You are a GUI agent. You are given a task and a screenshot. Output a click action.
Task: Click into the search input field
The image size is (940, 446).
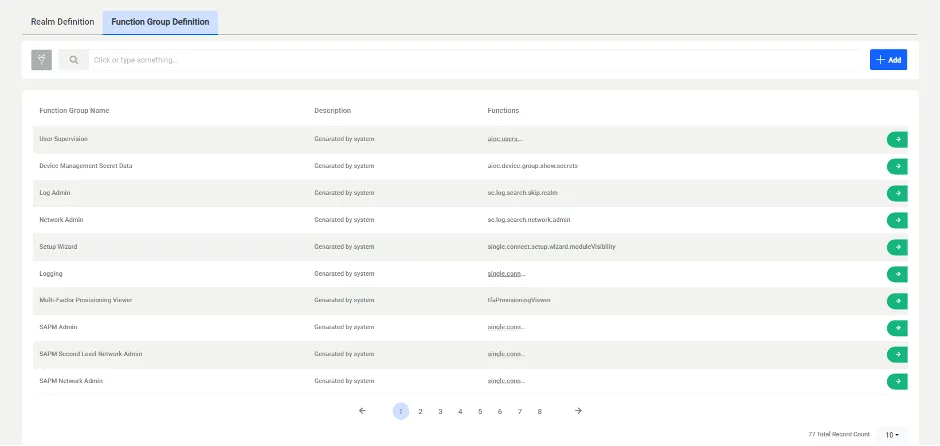tap(474, 60)
